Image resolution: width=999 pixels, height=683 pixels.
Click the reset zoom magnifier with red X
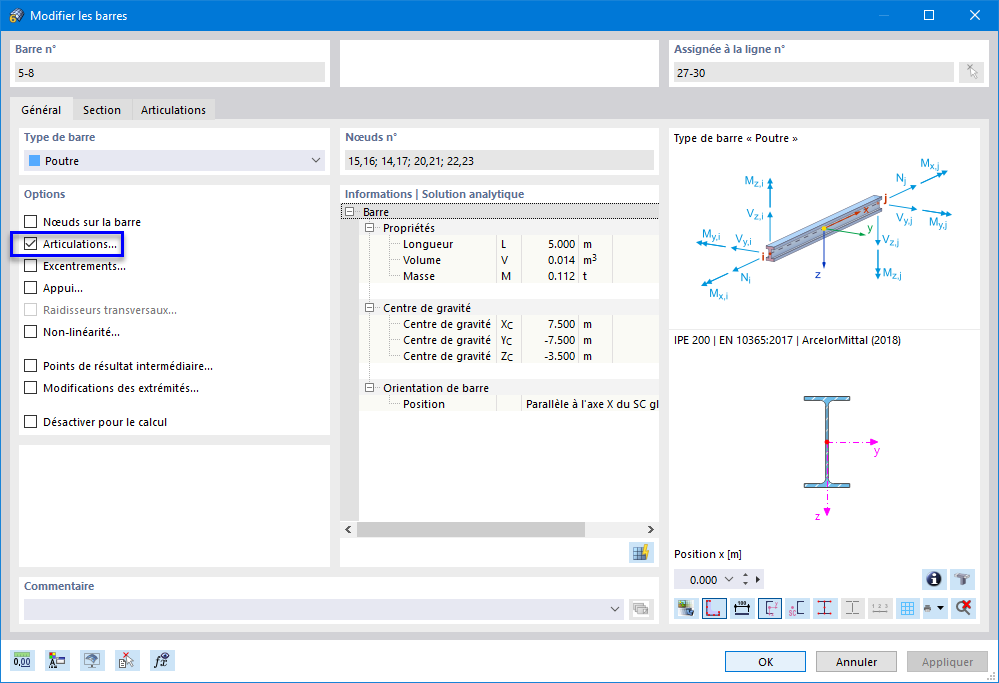pos(963,608)
